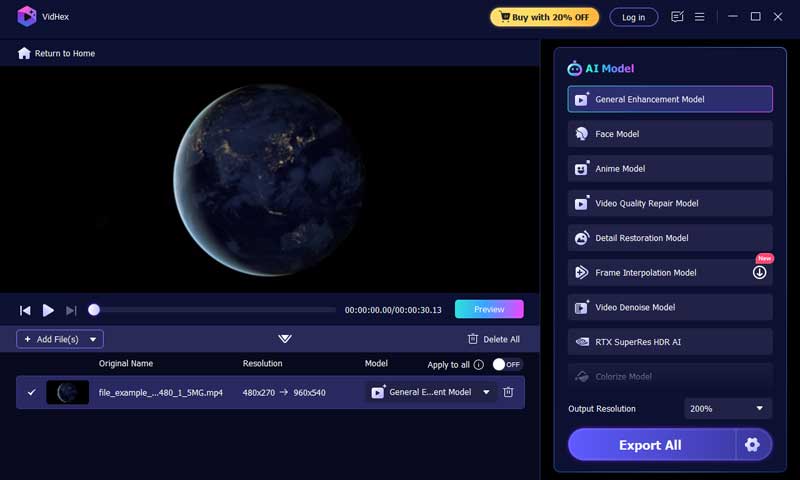Click the Apply to all info icon
Screen dimensions: 800x480
pos(478,365)
